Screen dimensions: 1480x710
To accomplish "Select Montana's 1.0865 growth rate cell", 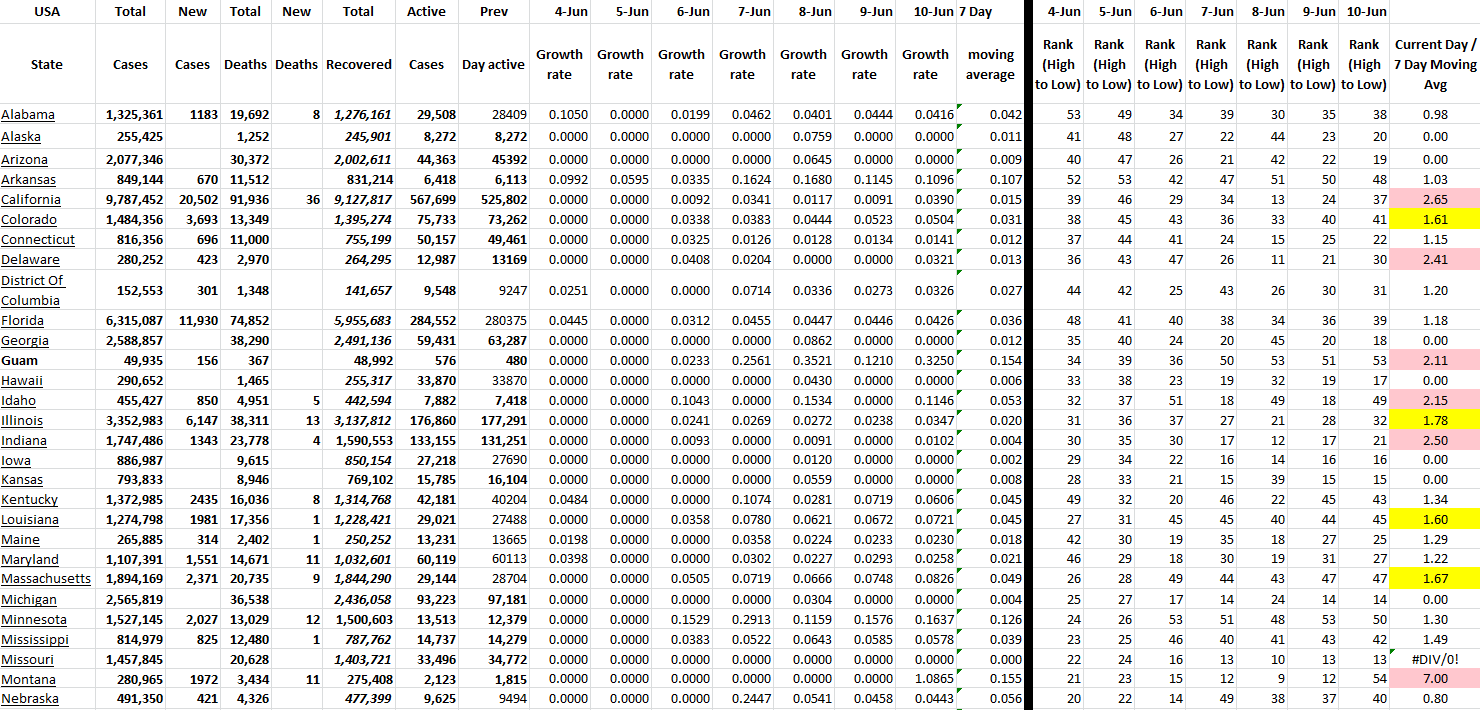I will (x=925, y=679).
